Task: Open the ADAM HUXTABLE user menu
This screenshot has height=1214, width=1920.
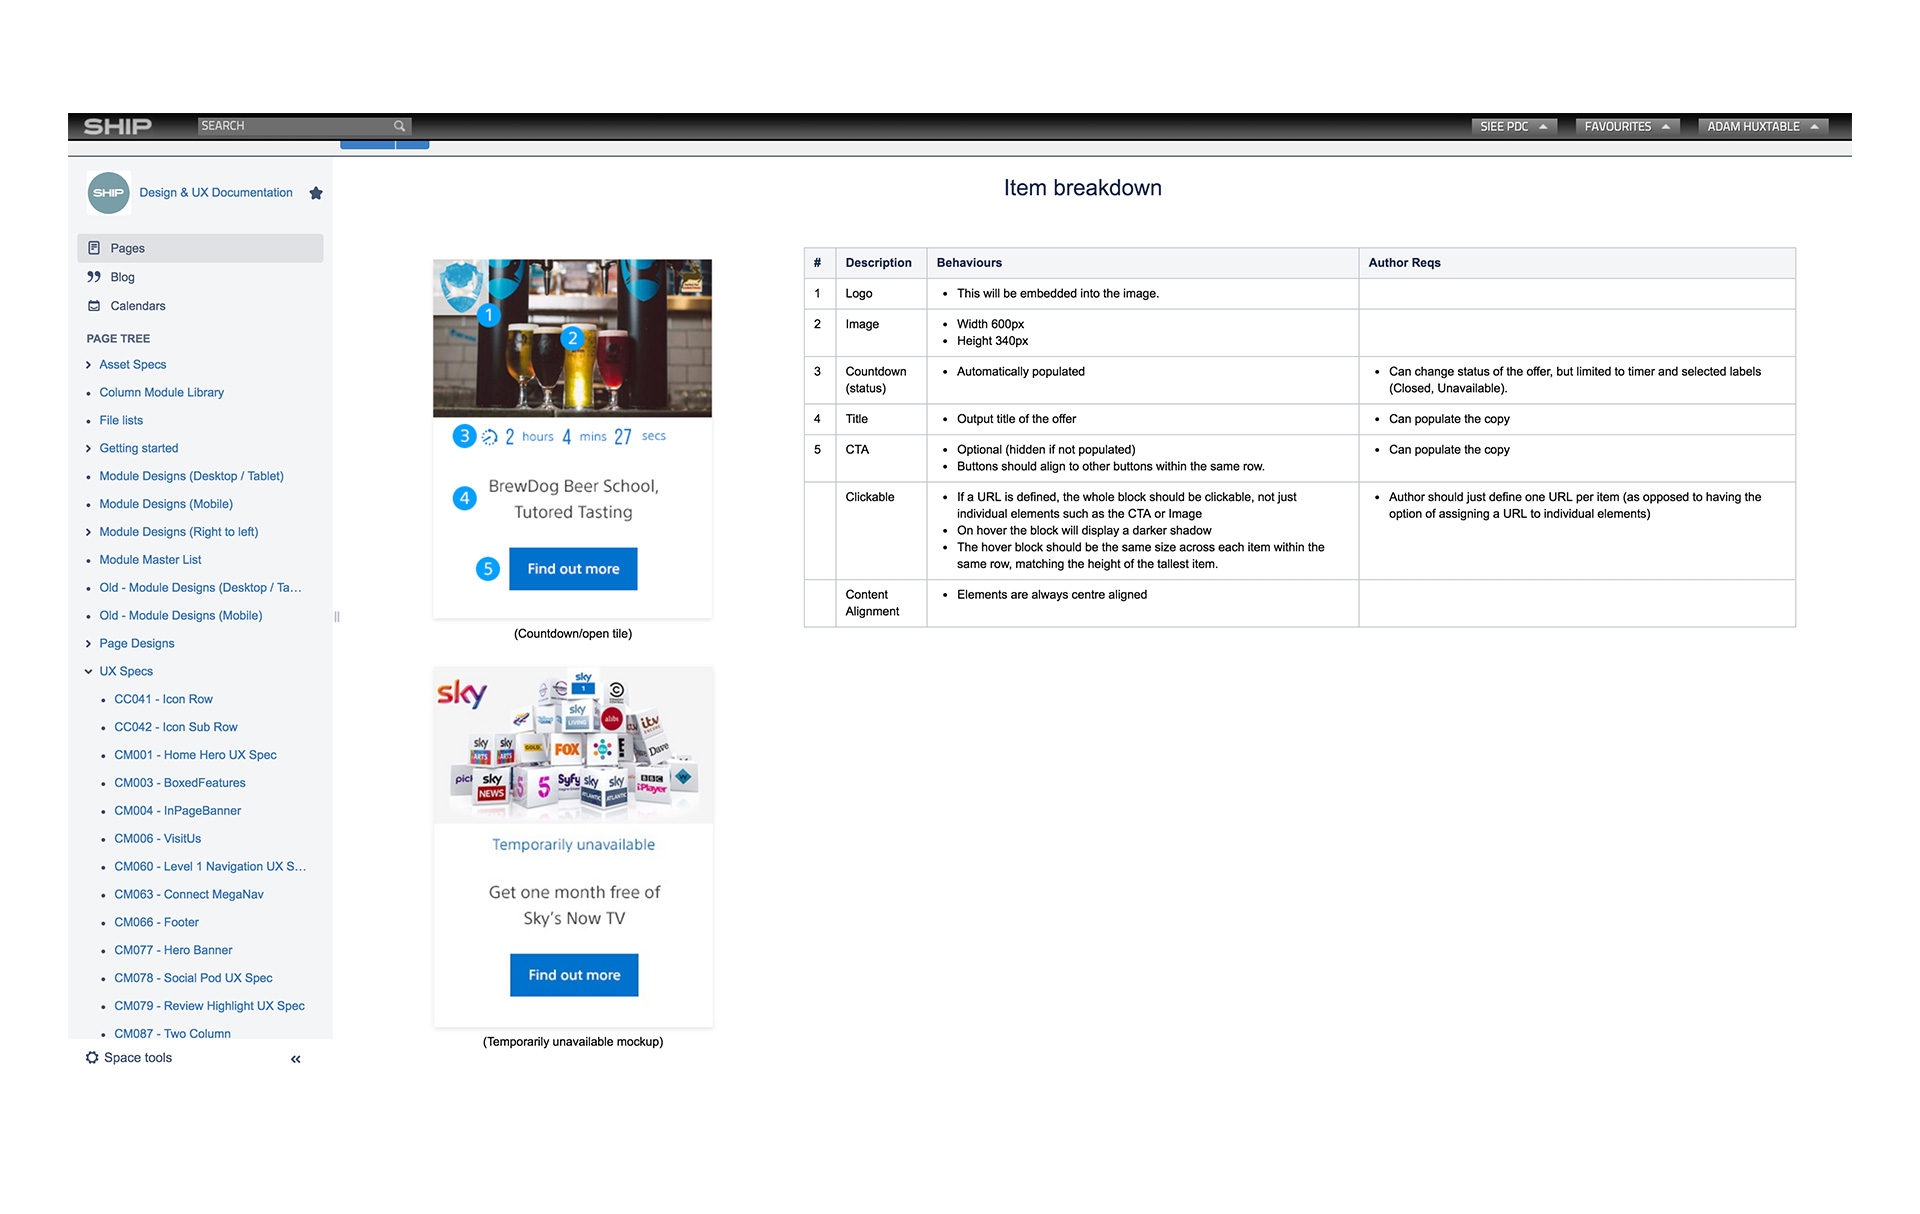Action: coord(1763,127)
